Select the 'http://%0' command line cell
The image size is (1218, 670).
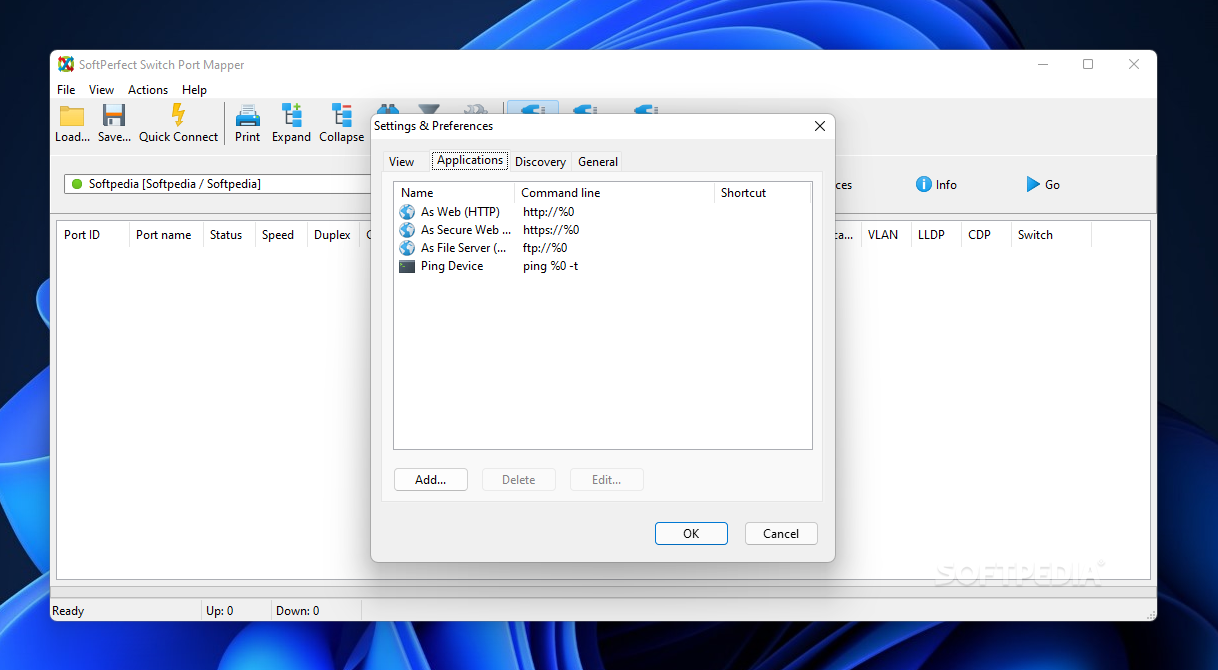tap(548, 212)
